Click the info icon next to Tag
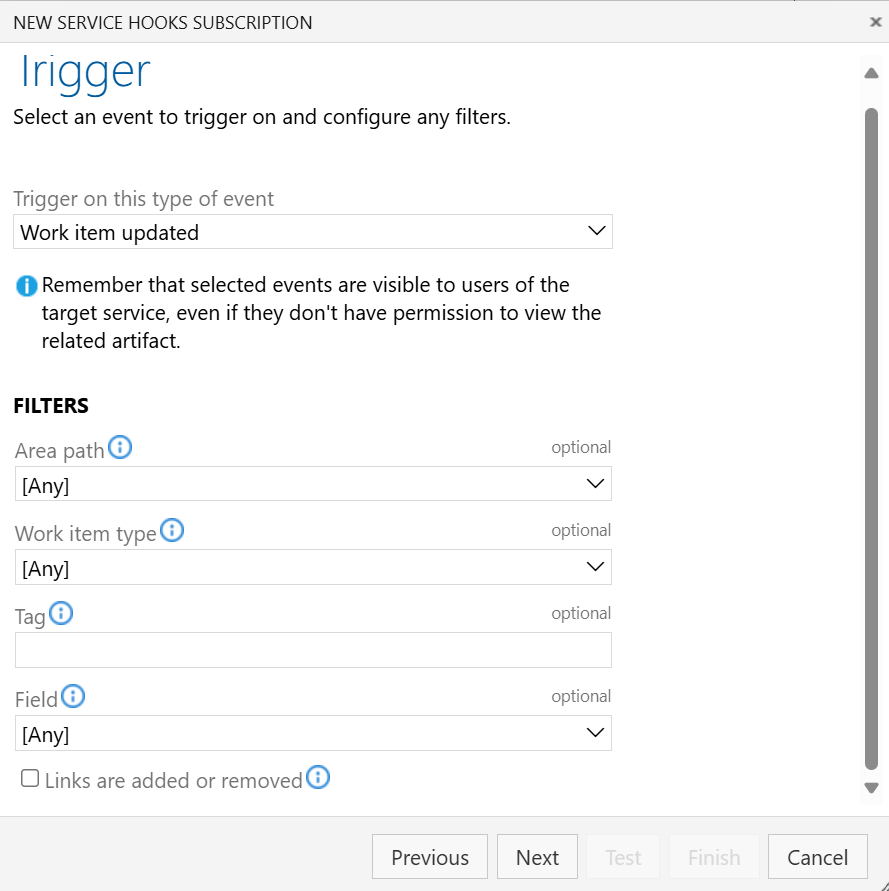889x891 pixels. pyautogui.click(x=61, y=614)
